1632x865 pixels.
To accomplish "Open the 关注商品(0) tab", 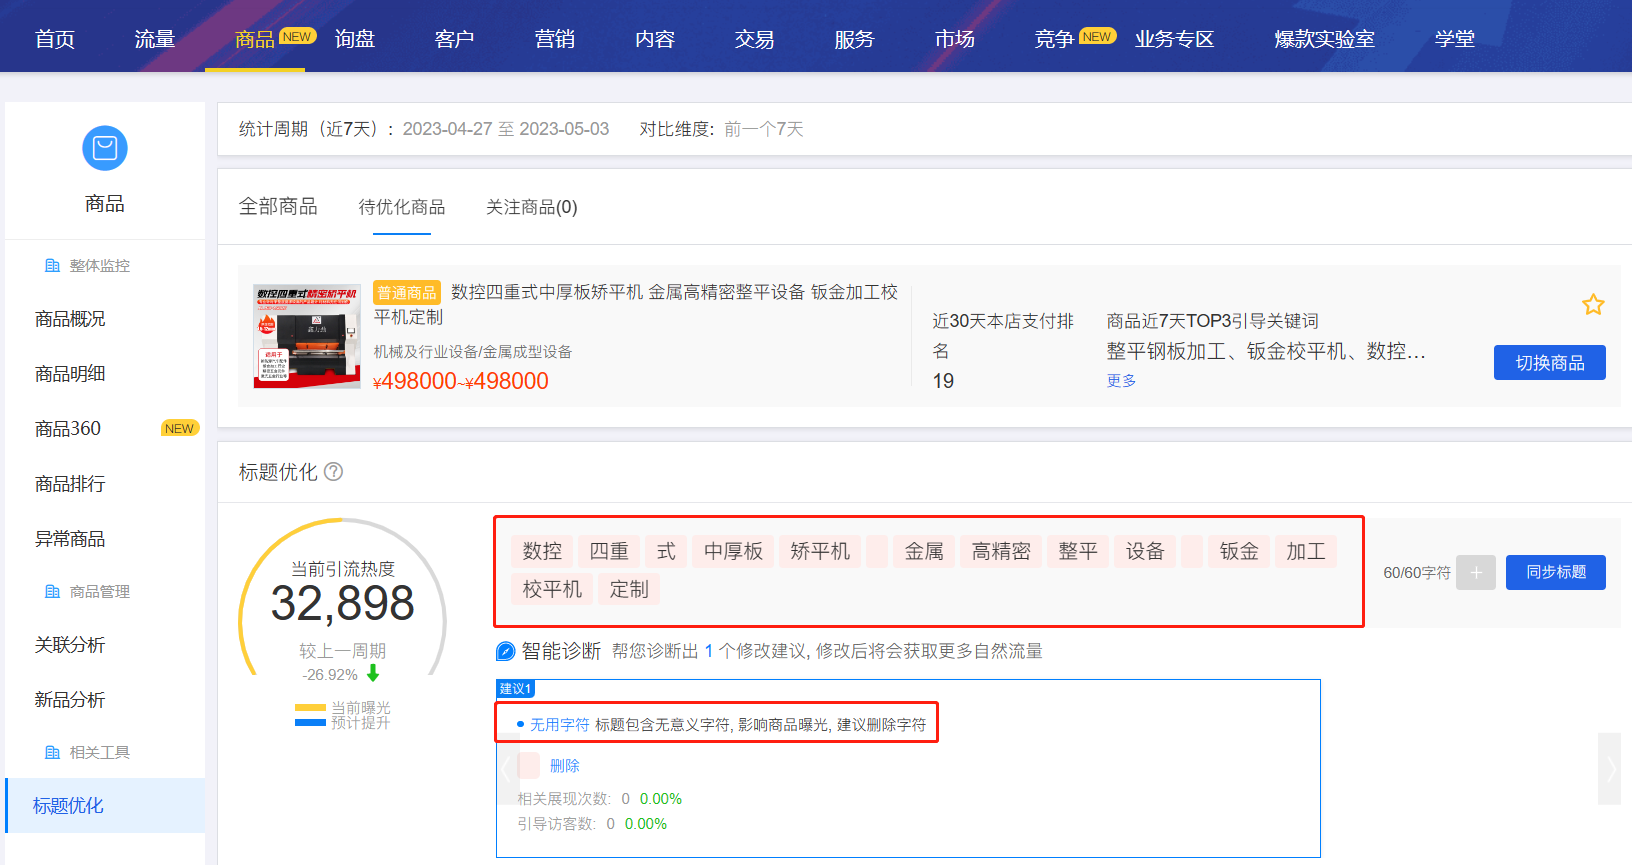I will (x=531, y=207).
